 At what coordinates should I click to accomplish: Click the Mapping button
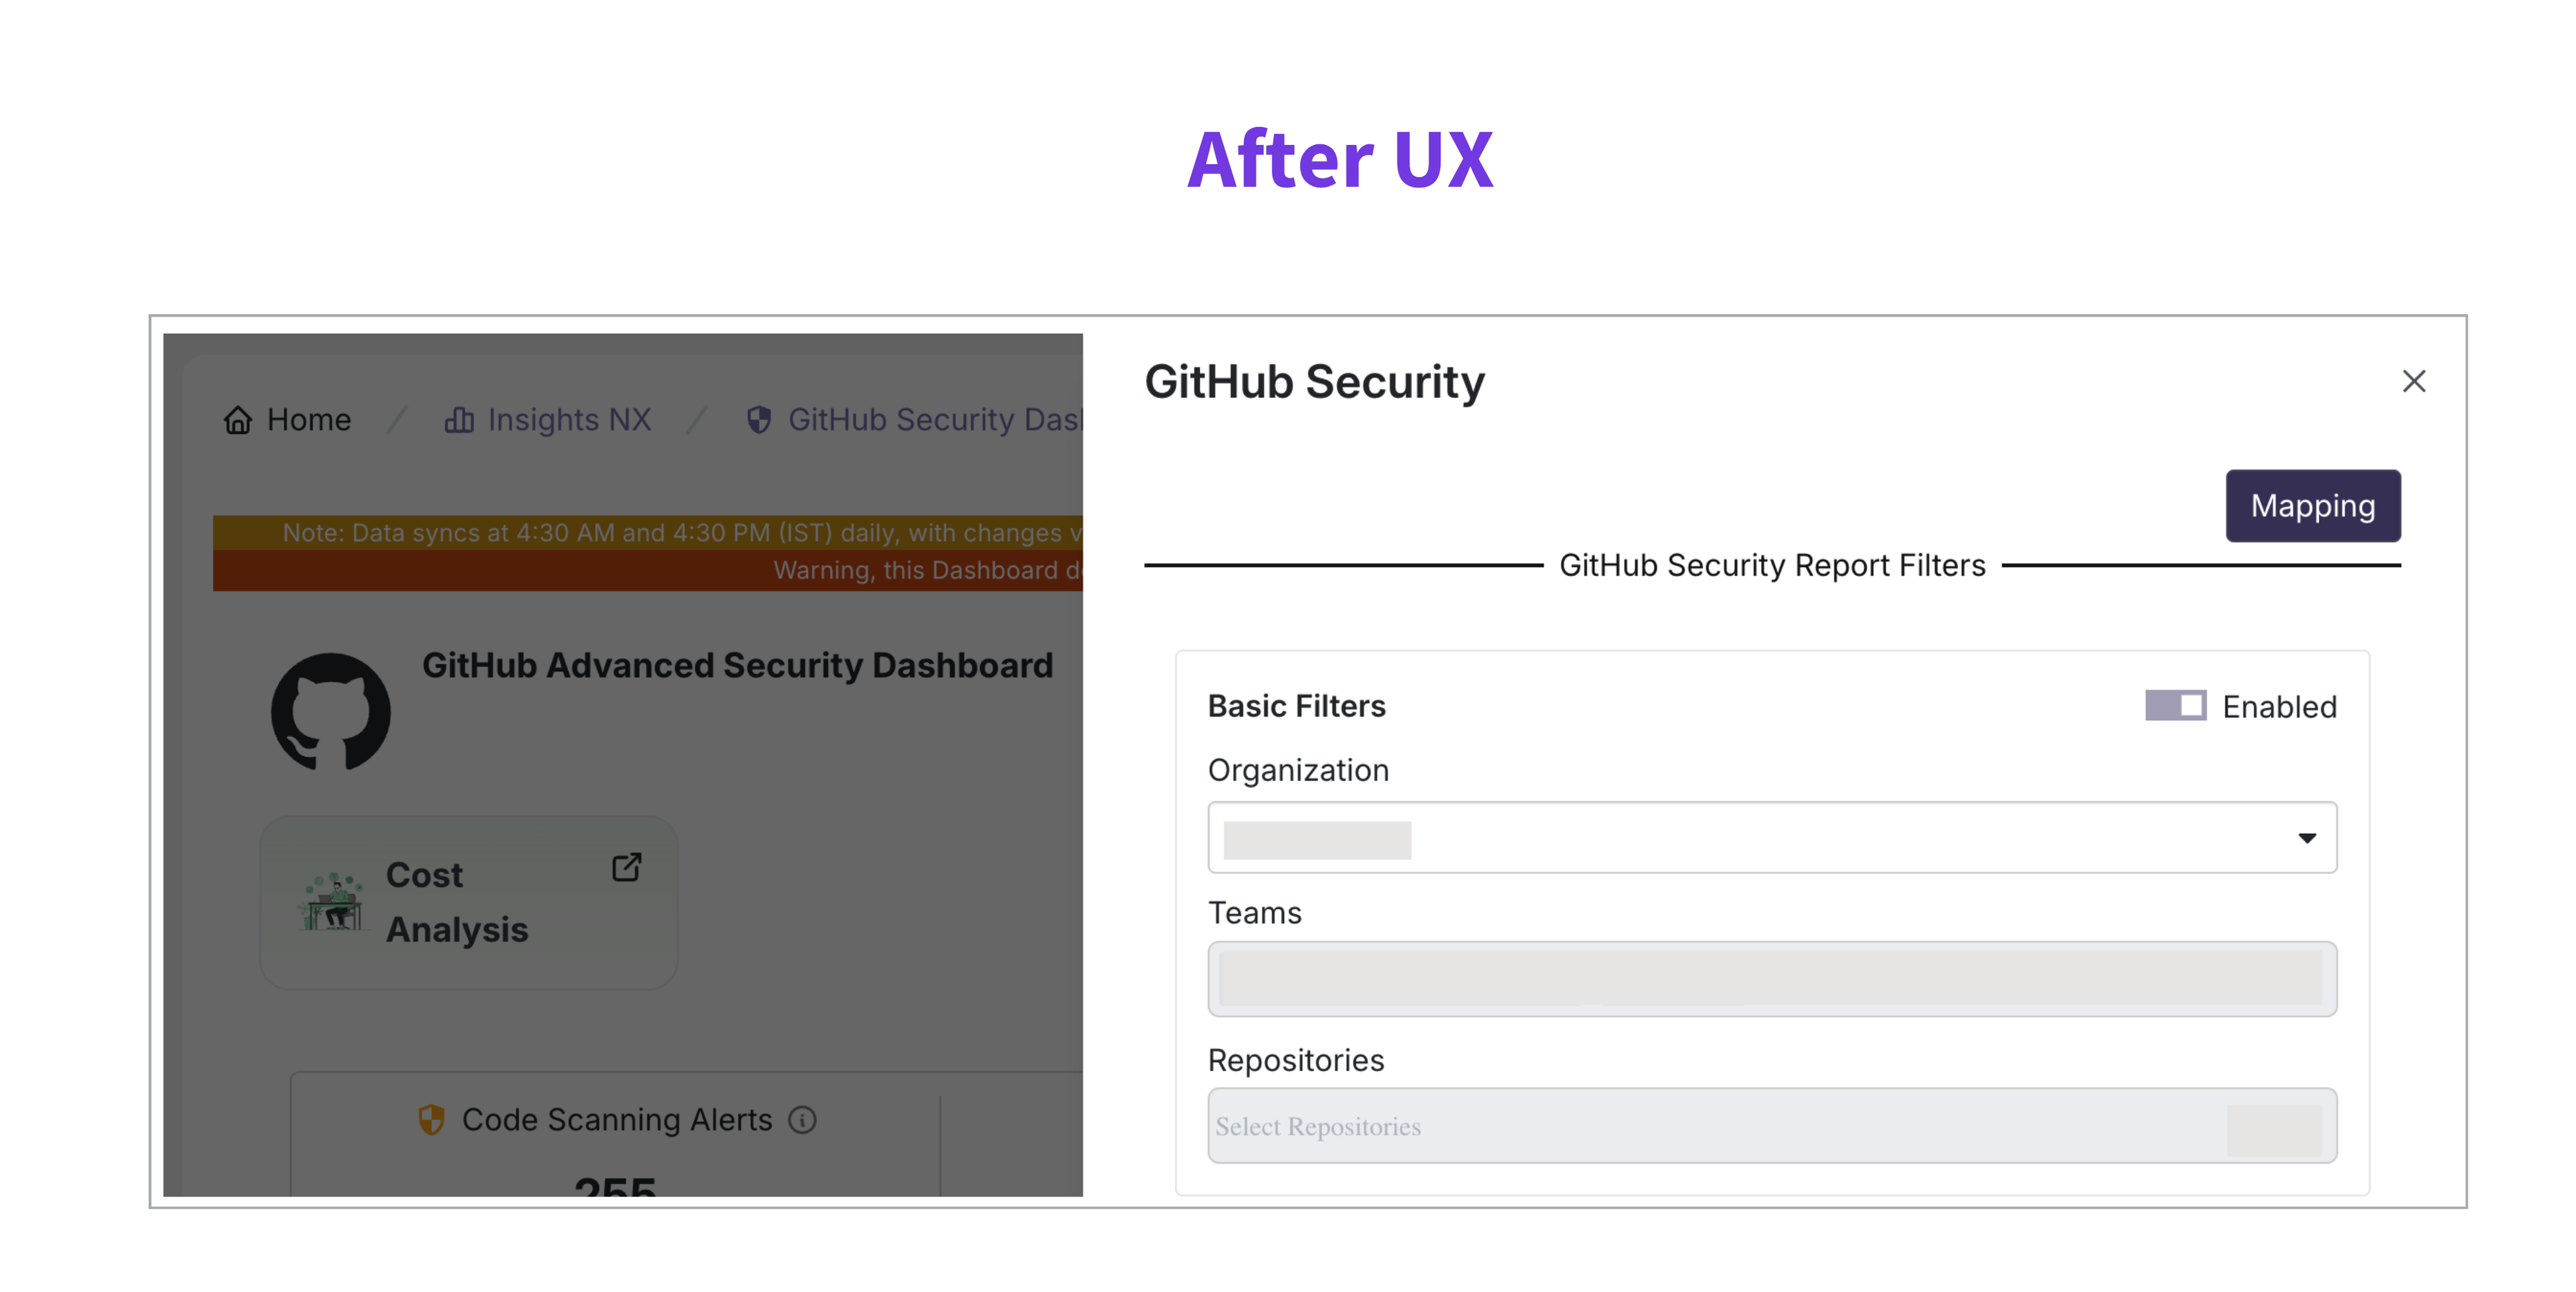[2312, 506]
